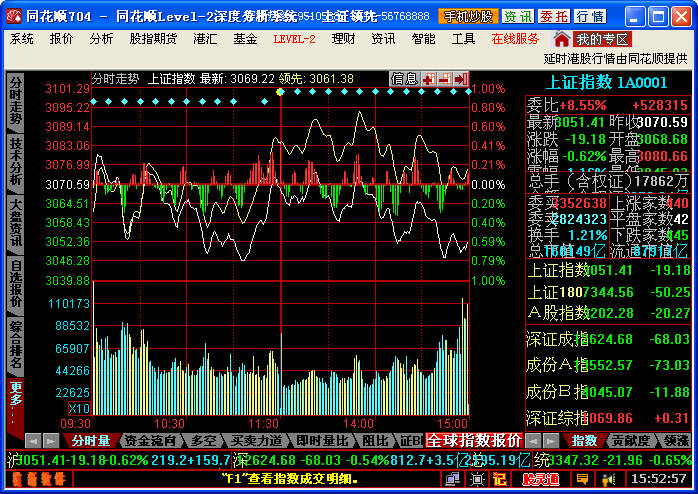The image size is (698, 494).
Task: Open the red LEVEL-2 menu
Action: pyautogui.click(x=294, y=39)
